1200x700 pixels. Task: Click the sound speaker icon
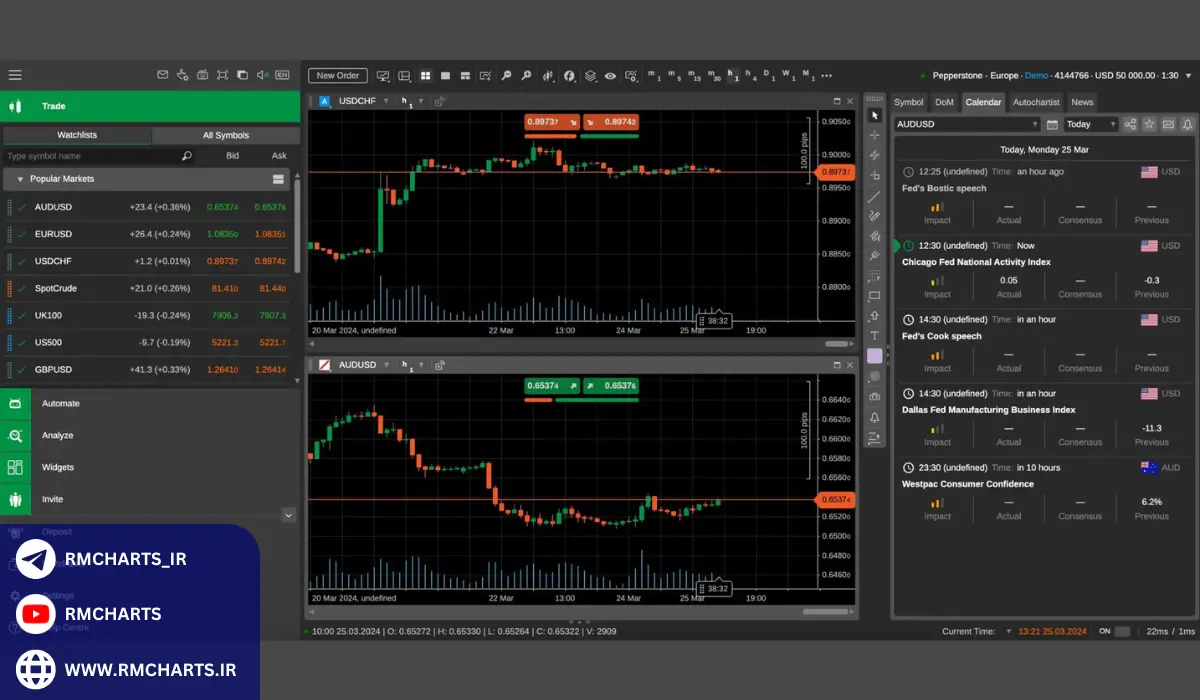coord(262,75)
